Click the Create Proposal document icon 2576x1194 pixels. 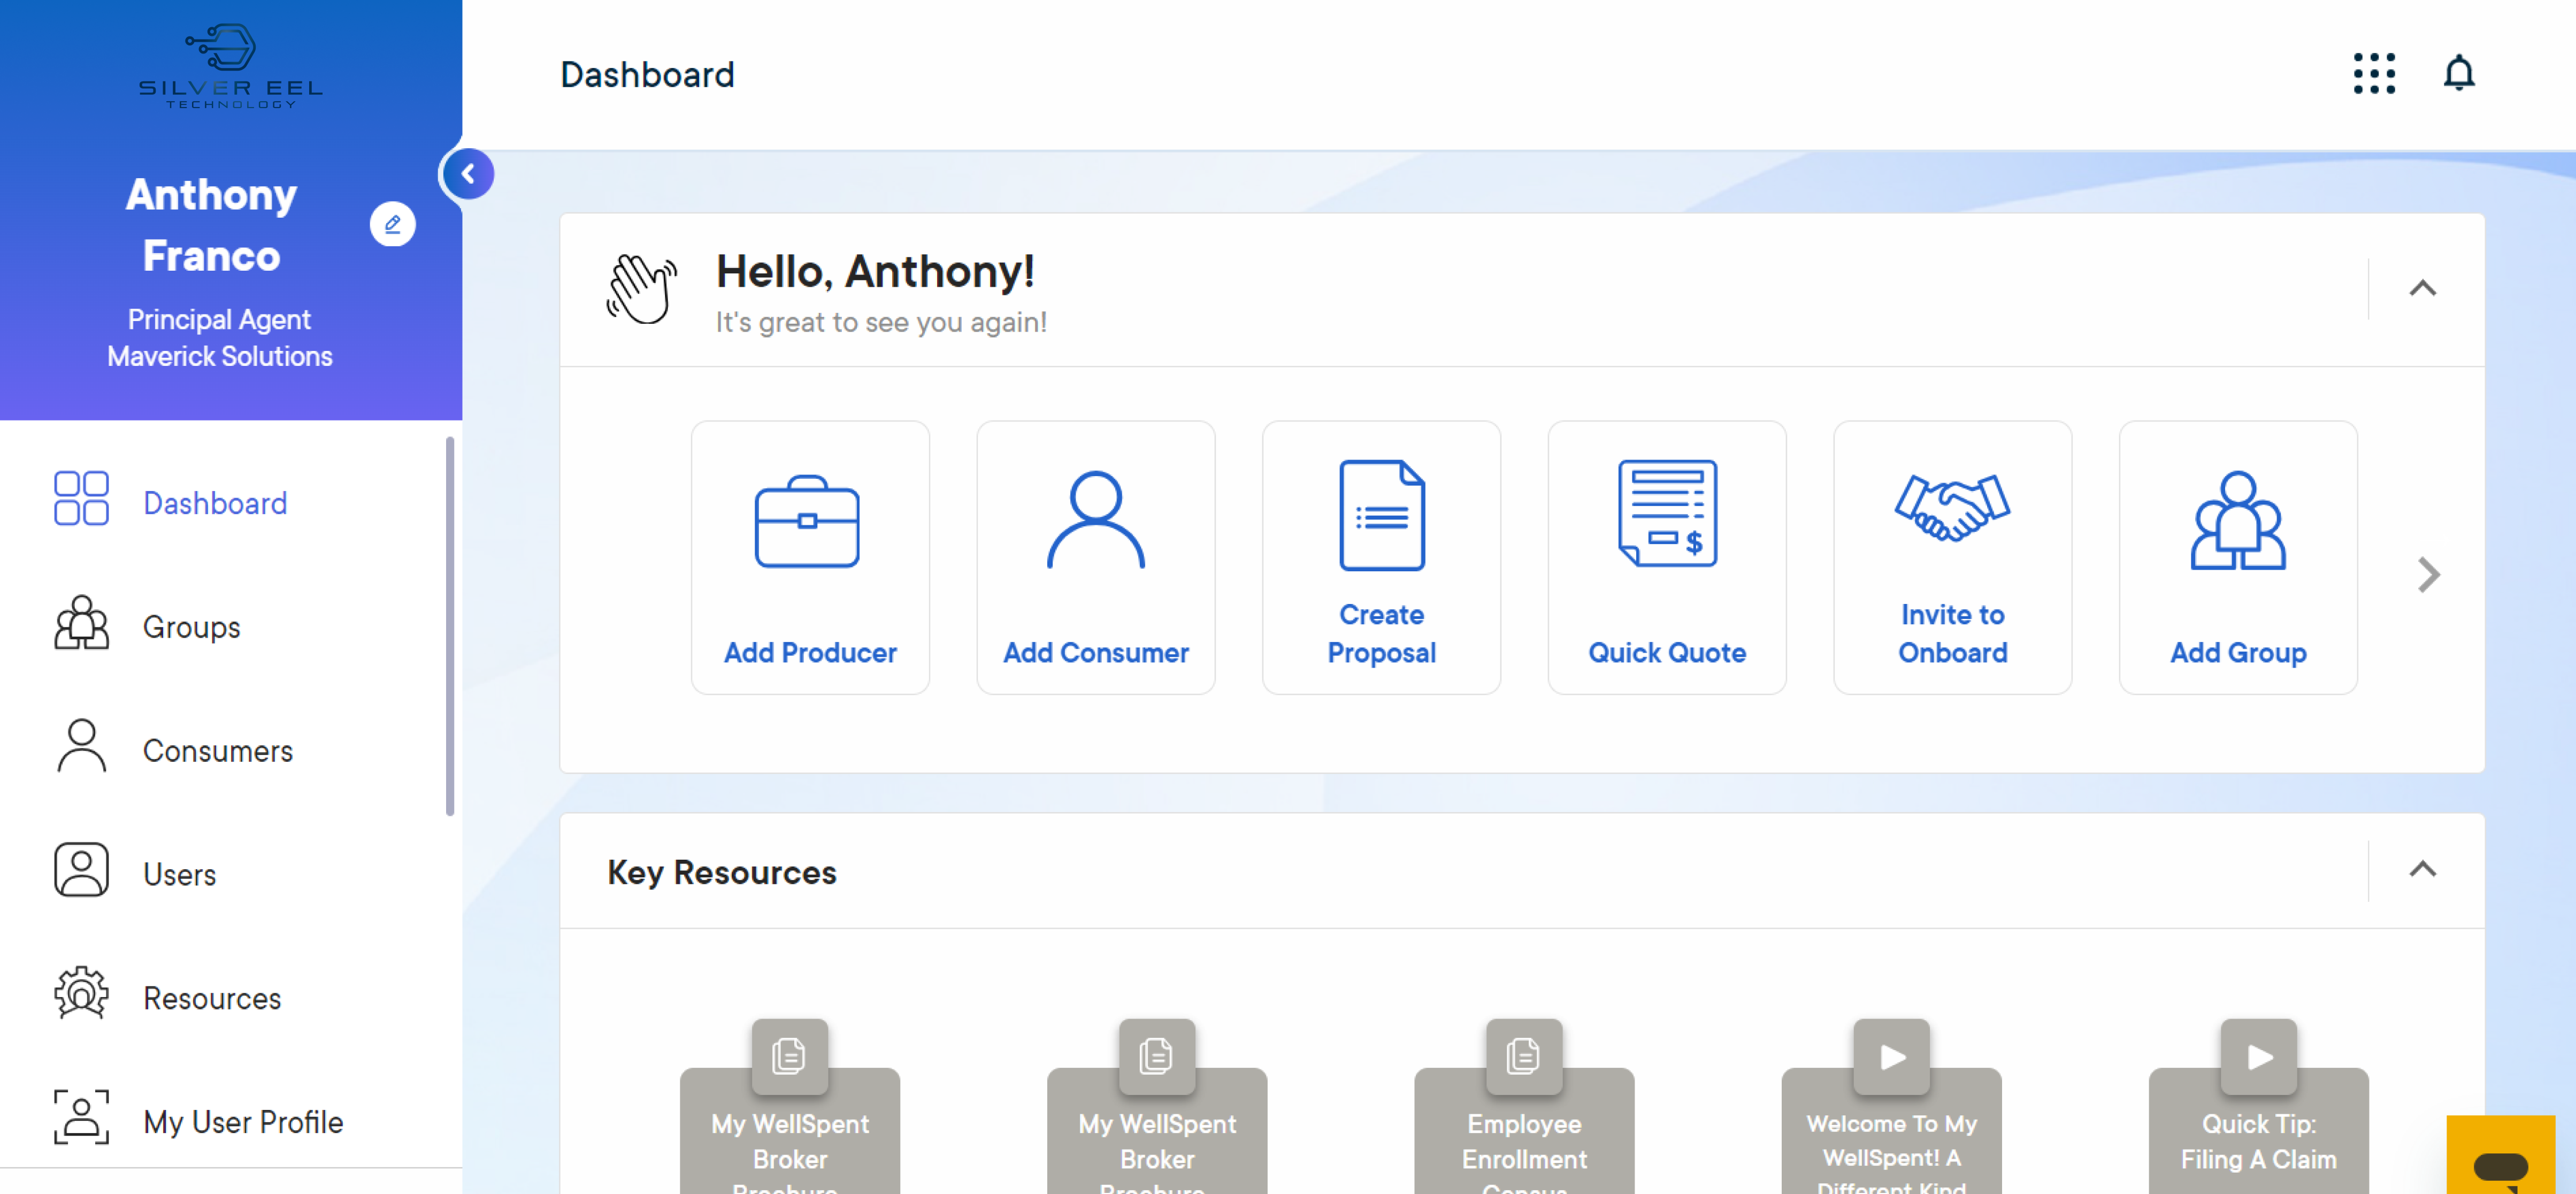pos(1382,516)
